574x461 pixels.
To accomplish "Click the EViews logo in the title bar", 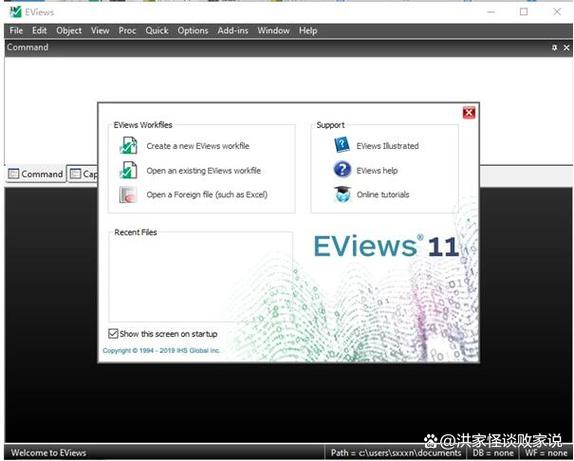I will [16, 12].
